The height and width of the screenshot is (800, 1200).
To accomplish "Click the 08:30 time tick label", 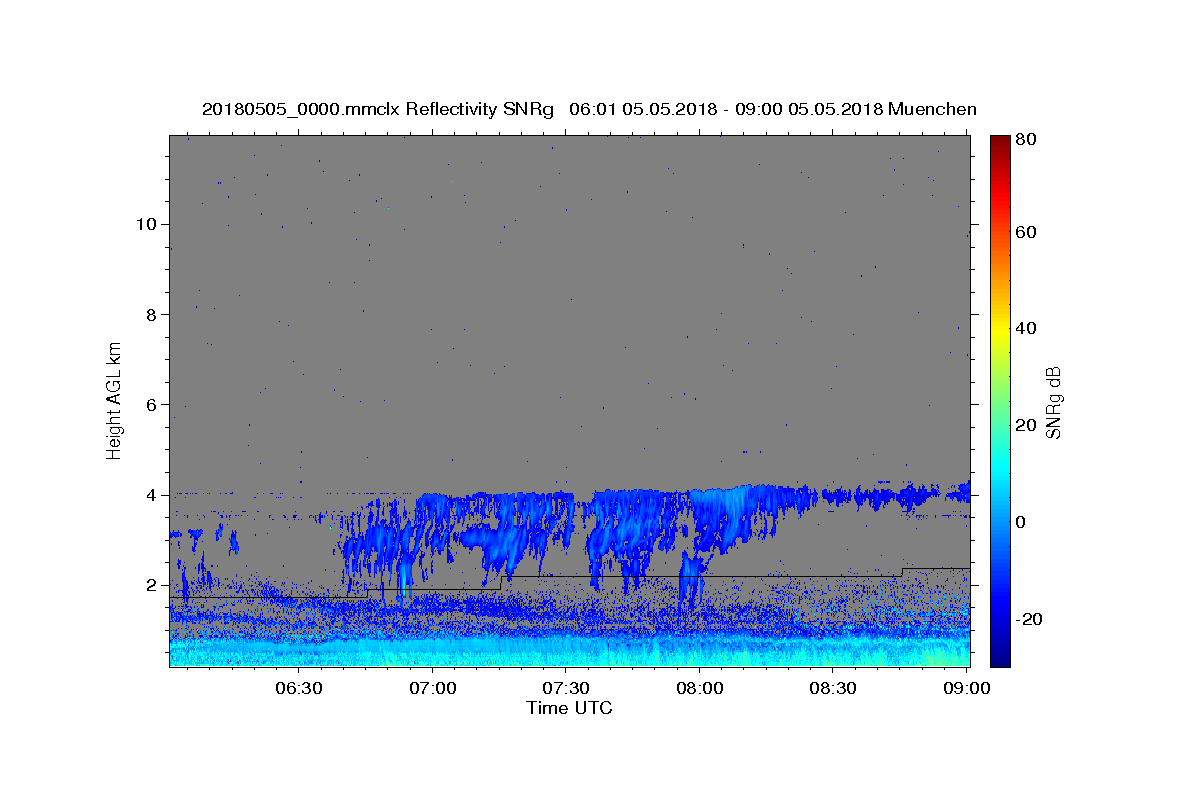I will point(833,689).
